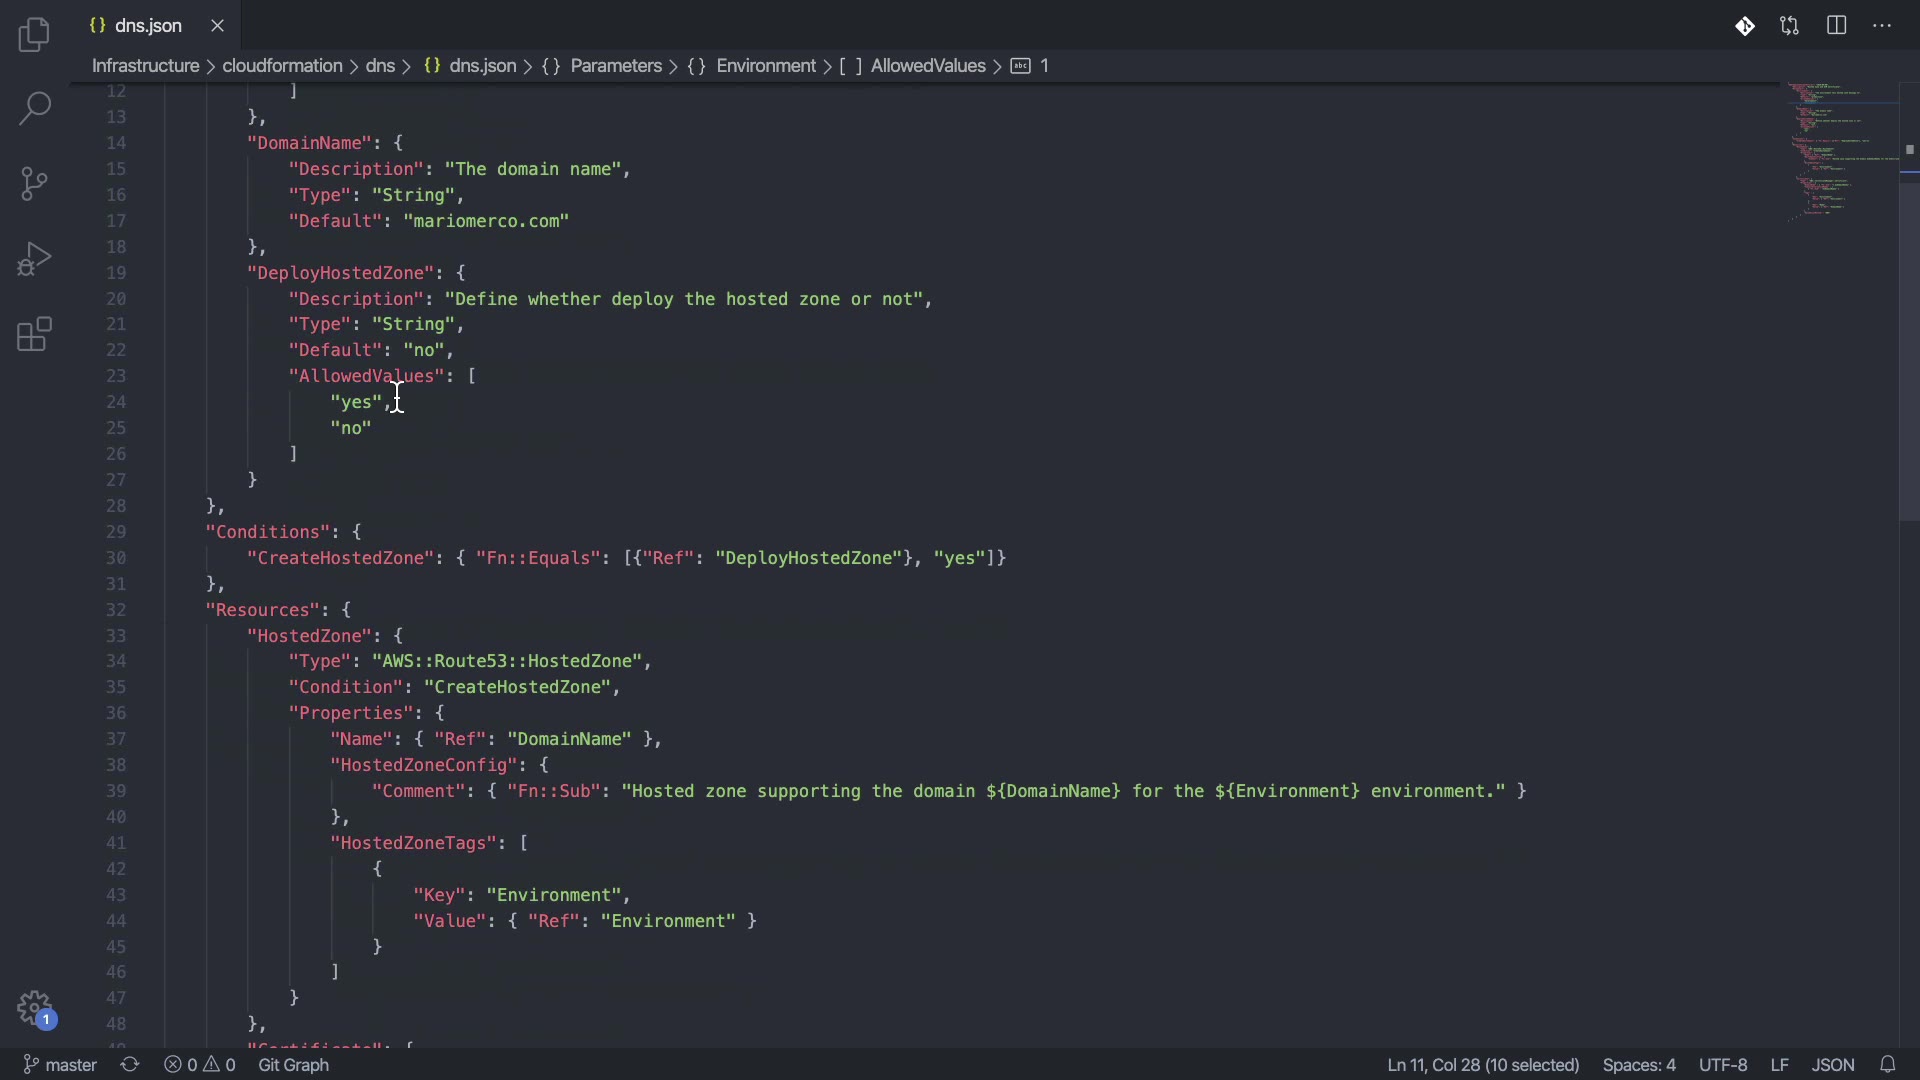
Task: Click the Open Changes icon
Action: click(1790, 27)
